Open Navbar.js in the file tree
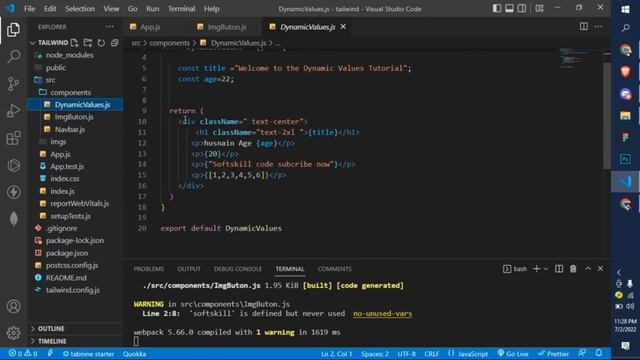 (x=70, y=129)
